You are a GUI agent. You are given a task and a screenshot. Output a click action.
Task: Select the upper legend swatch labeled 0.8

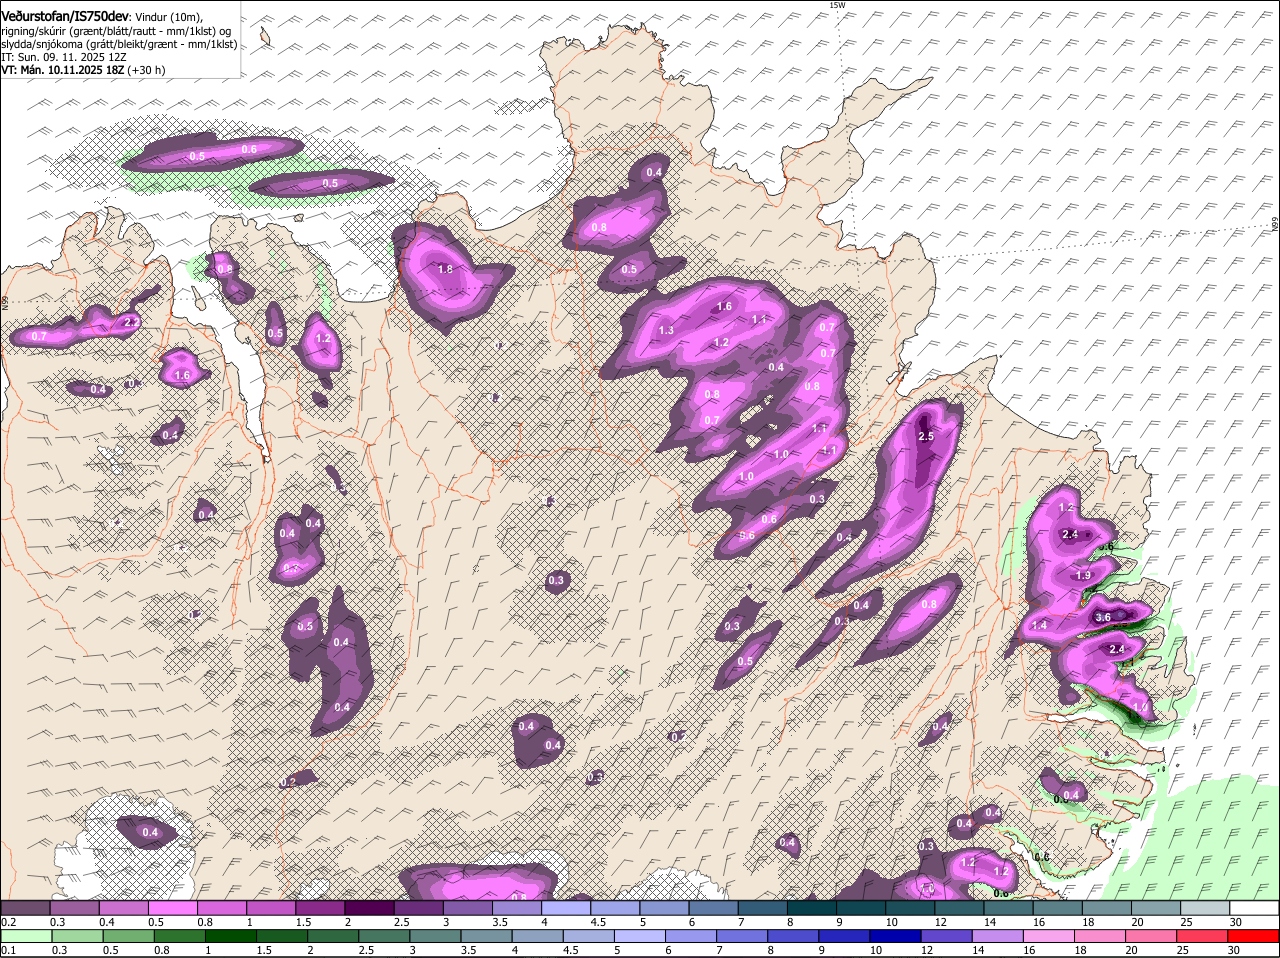point(221,908)
